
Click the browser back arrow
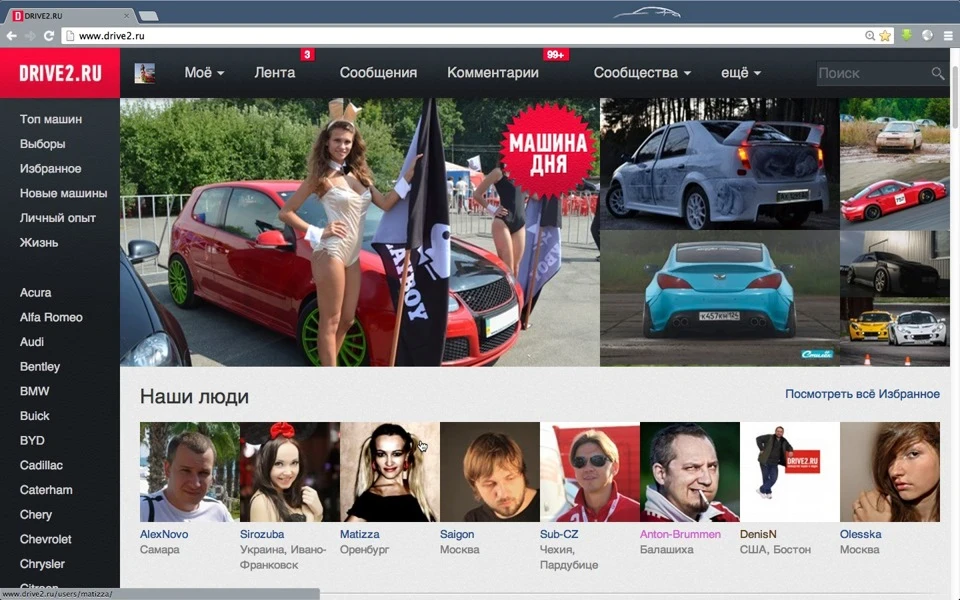(x=11, y=36)
